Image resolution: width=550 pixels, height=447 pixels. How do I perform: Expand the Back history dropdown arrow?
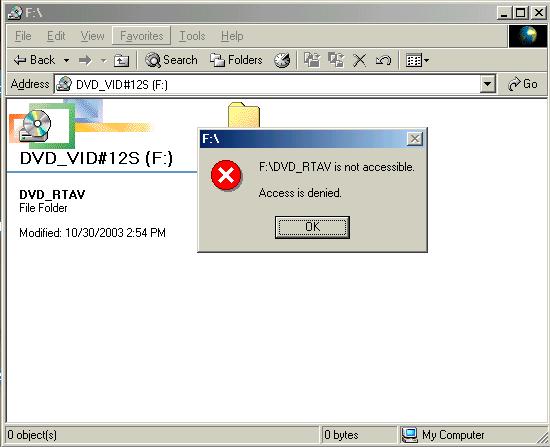[x=66, y=60]
